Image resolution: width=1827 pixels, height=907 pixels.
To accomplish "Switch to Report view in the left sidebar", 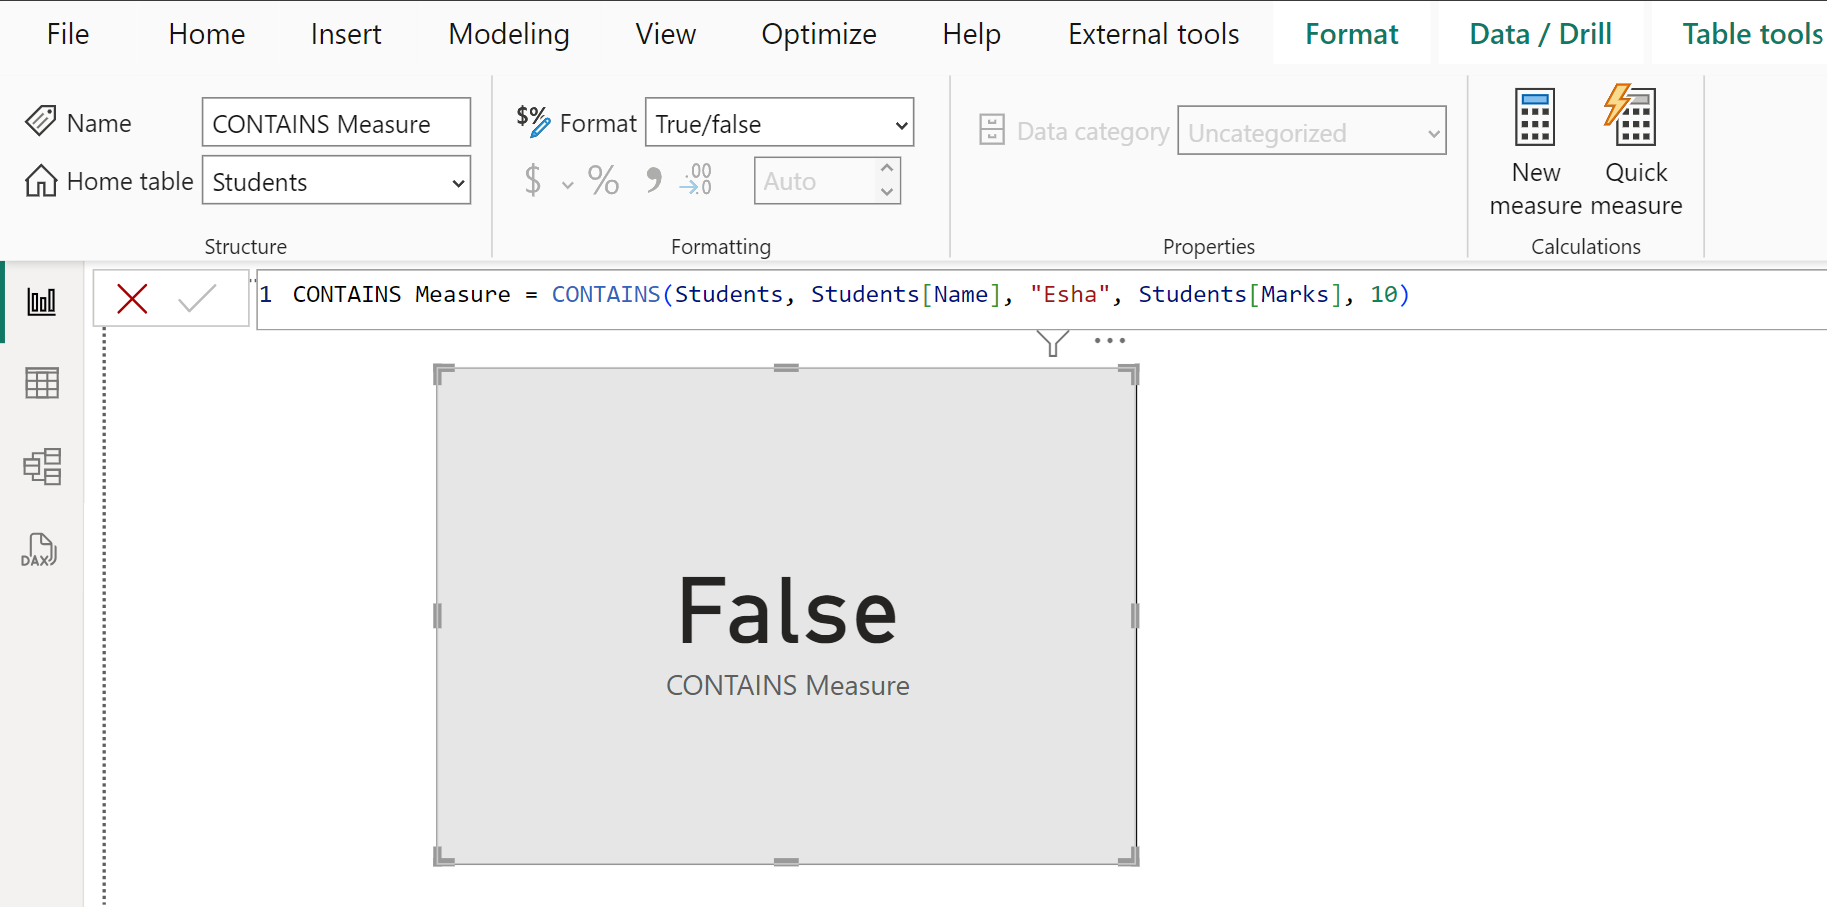I will [x=41, y=300].
